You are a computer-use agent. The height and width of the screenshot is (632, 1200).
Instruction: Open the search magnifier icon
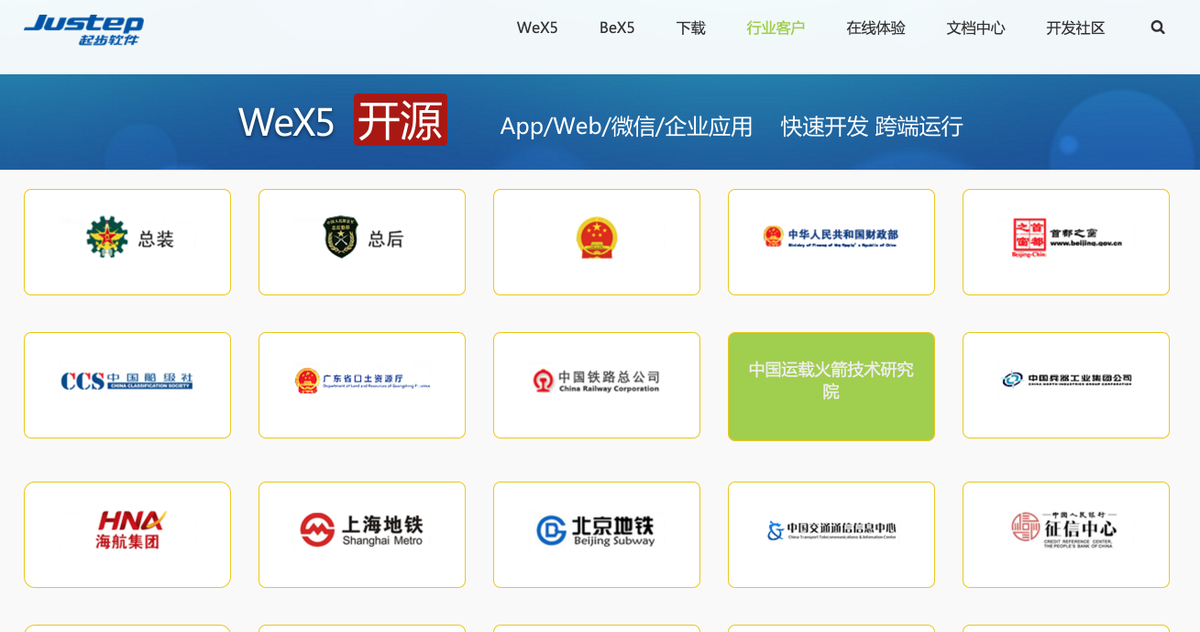(1158, 28)
